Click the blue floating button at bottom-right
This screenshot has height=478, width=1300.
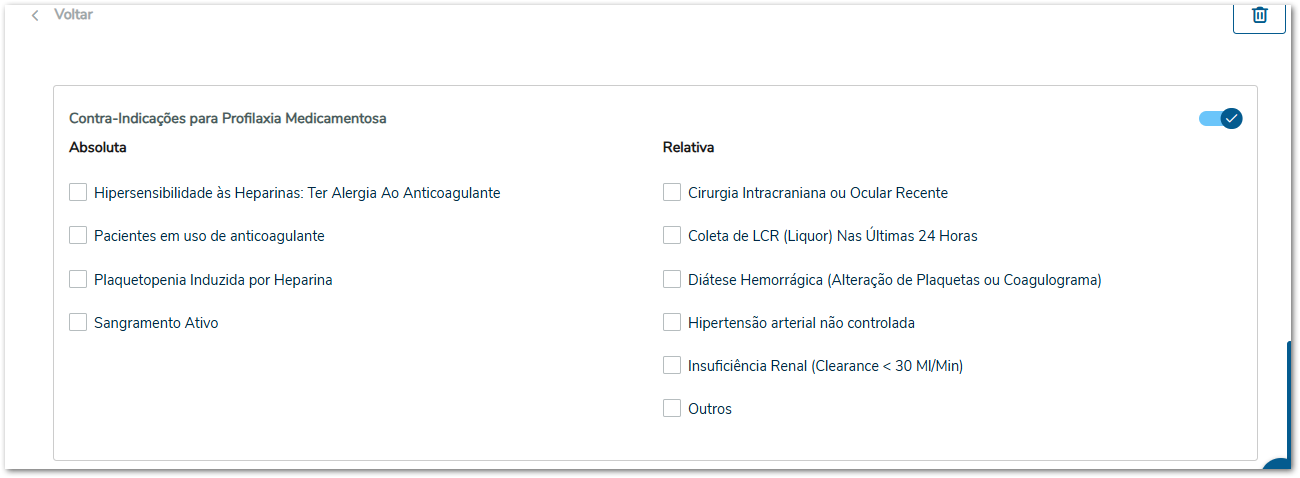[1280, 468]
